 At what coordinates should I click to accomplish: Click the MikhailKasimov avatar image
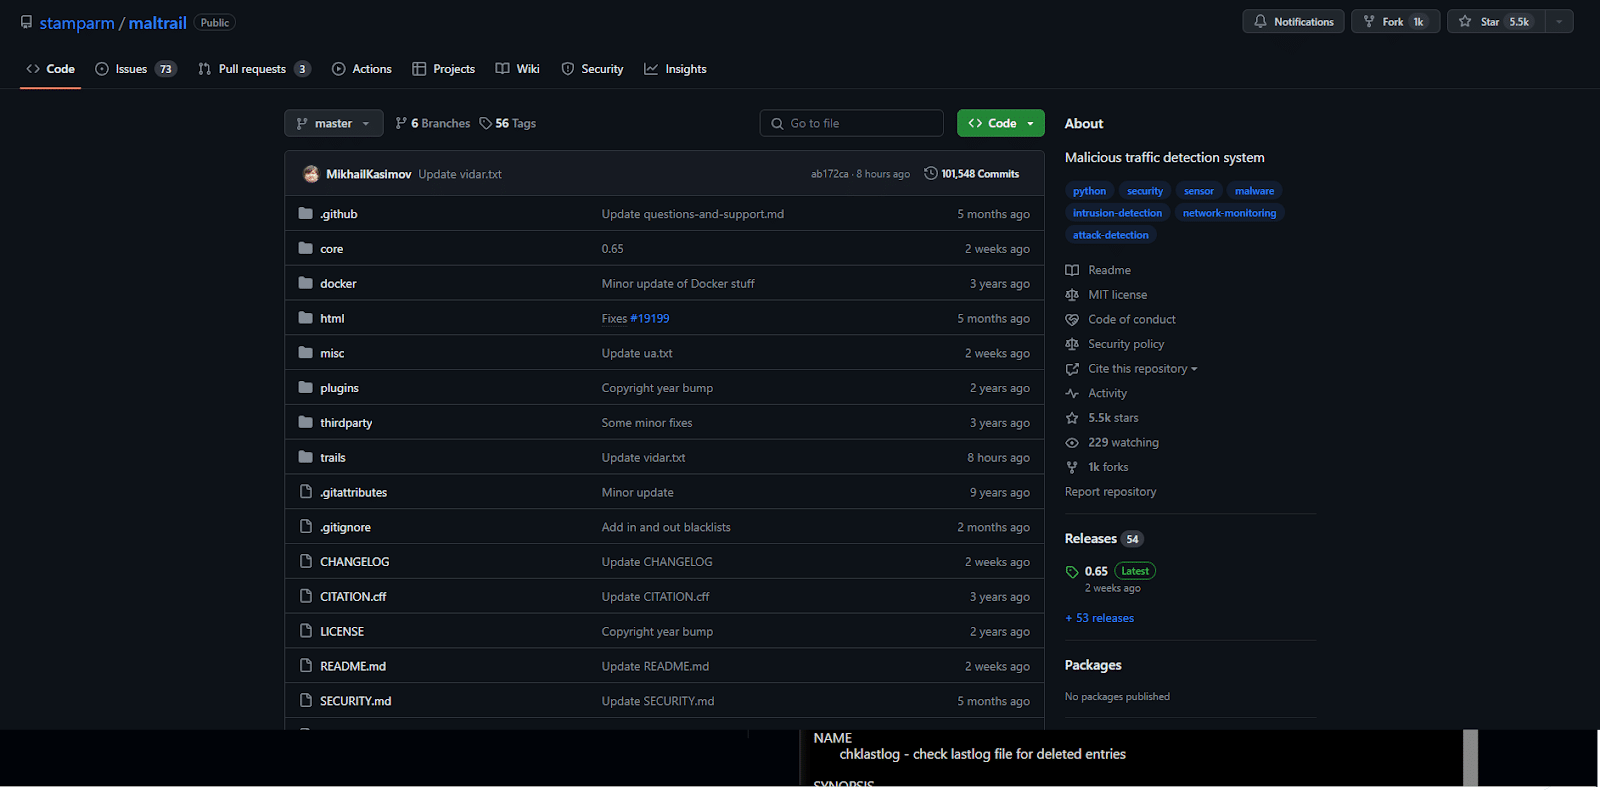(311, 174)
